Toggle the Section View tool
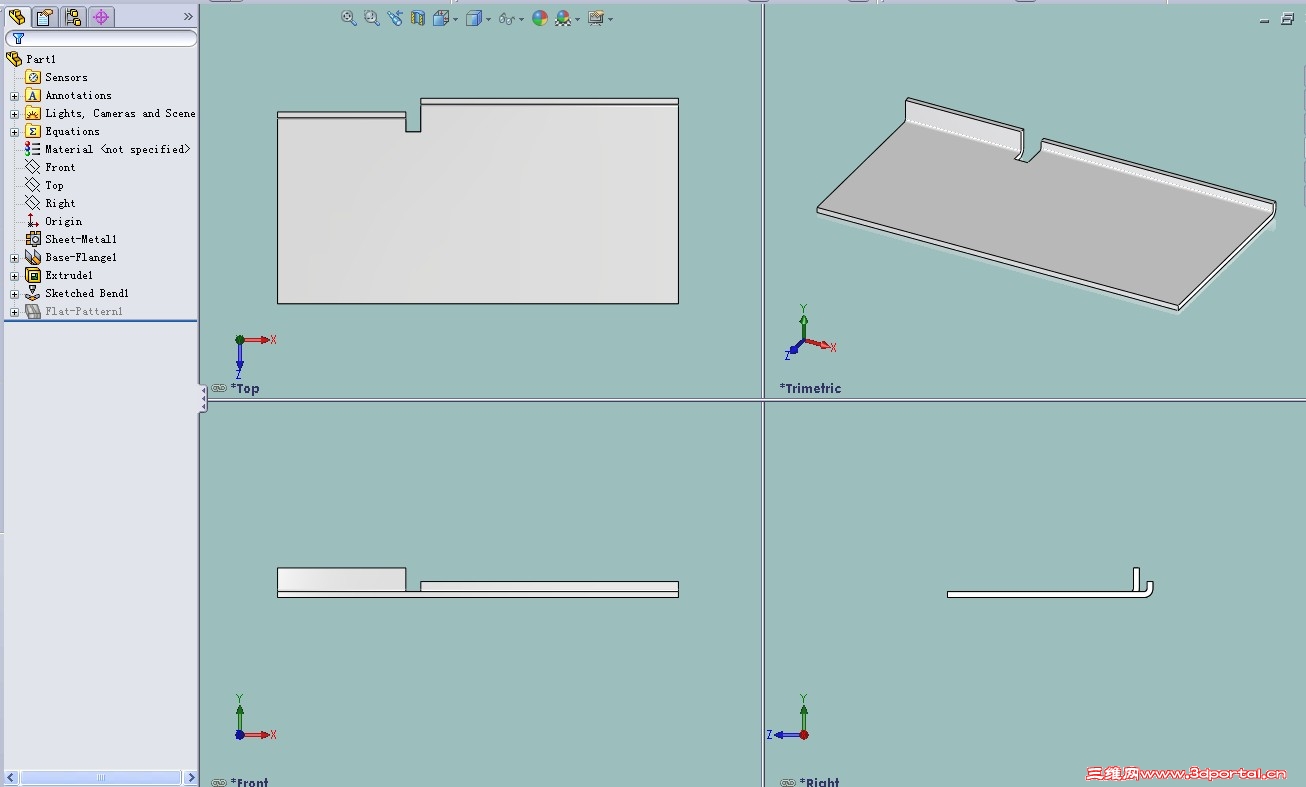Screen dimensions: 1306x787 [418, 18]
